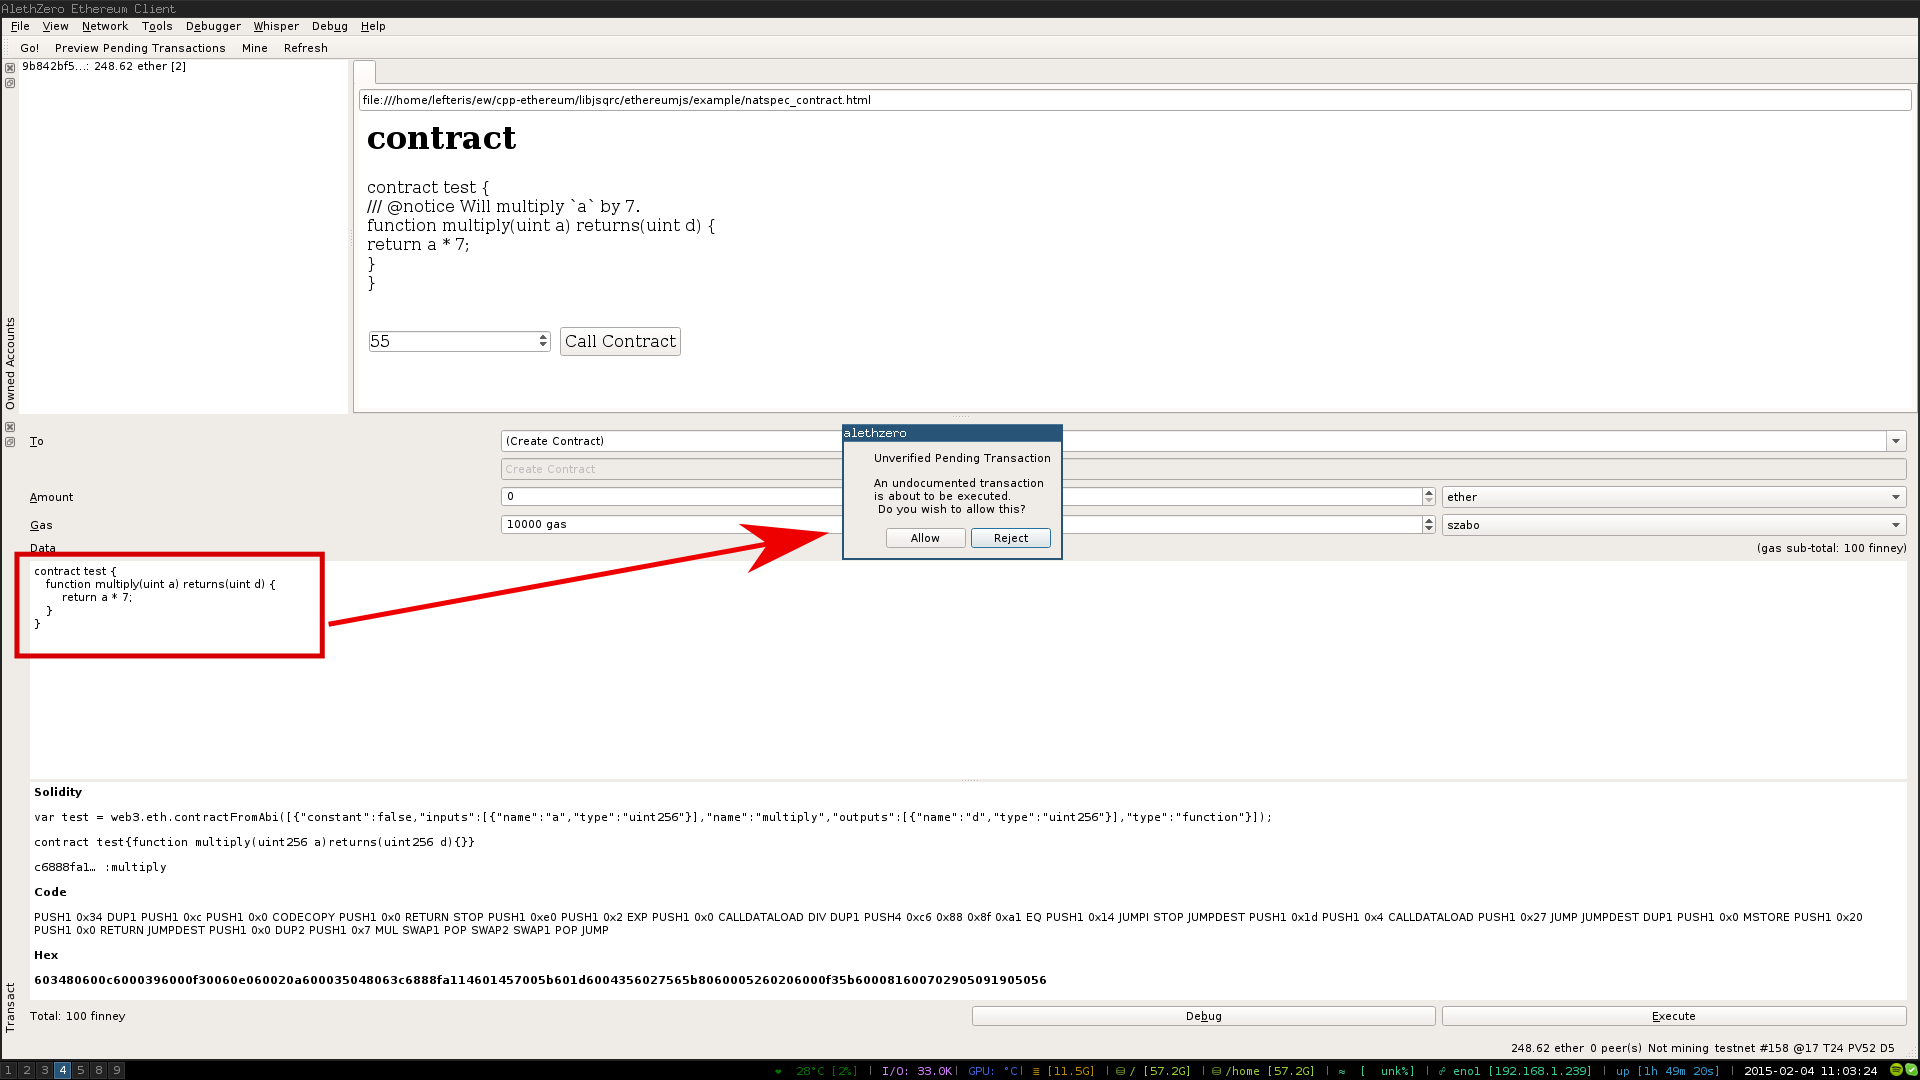Image resolution: width=1920 pixels, height=1080 pixels.
Task: Open the Debug menu
Action: pyautogui.click(x=330, y=26)
